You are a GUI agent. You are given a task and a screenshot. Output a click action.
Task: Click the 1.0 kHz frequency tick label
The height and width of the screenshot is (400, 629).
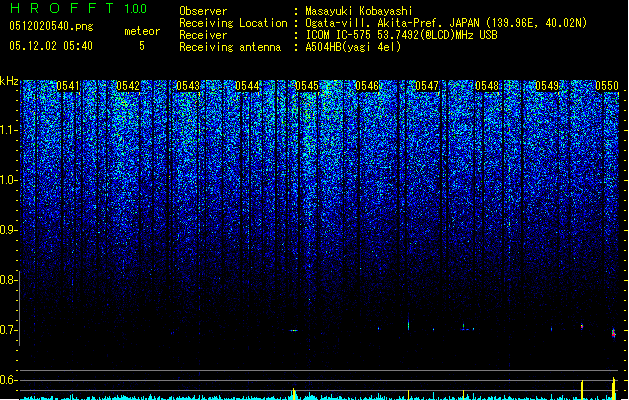pos(8,180)
